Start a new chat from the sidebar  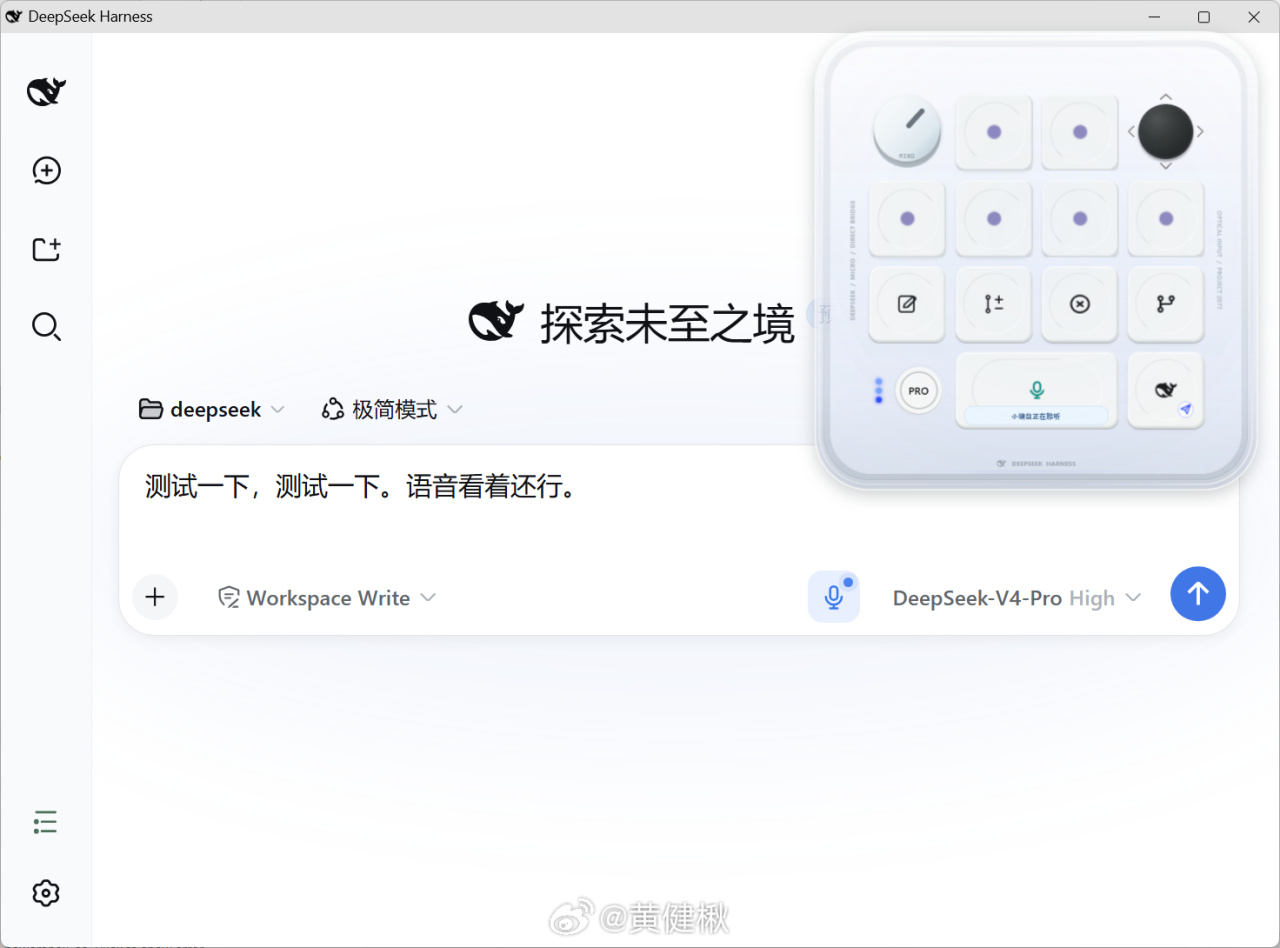(46, 171)
